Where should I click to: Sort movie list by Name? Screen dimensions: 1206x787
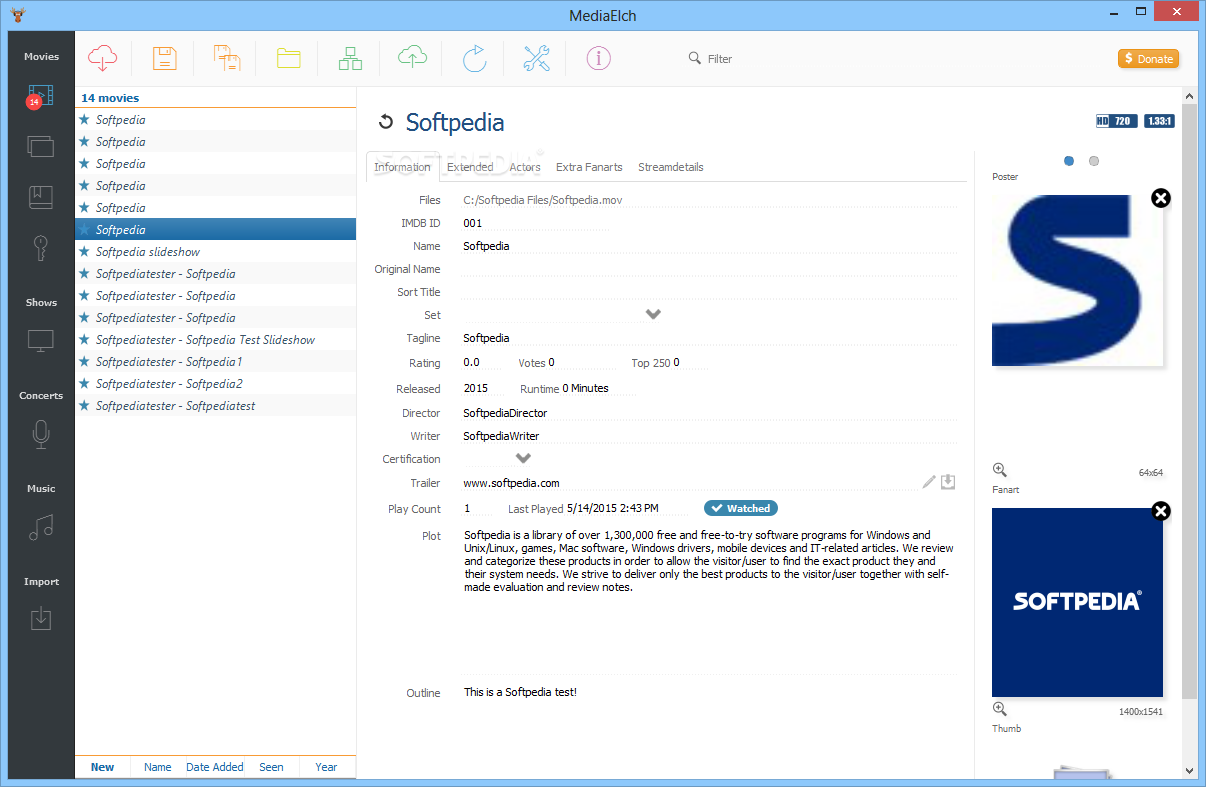[158, 767]
